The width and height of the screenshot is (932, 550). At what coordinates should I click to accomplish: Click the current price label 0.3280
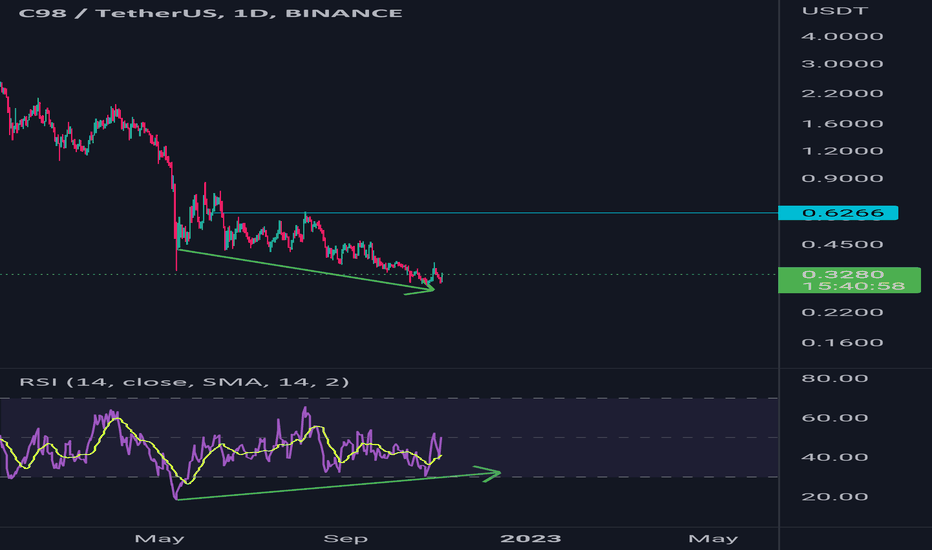[843, 274]
